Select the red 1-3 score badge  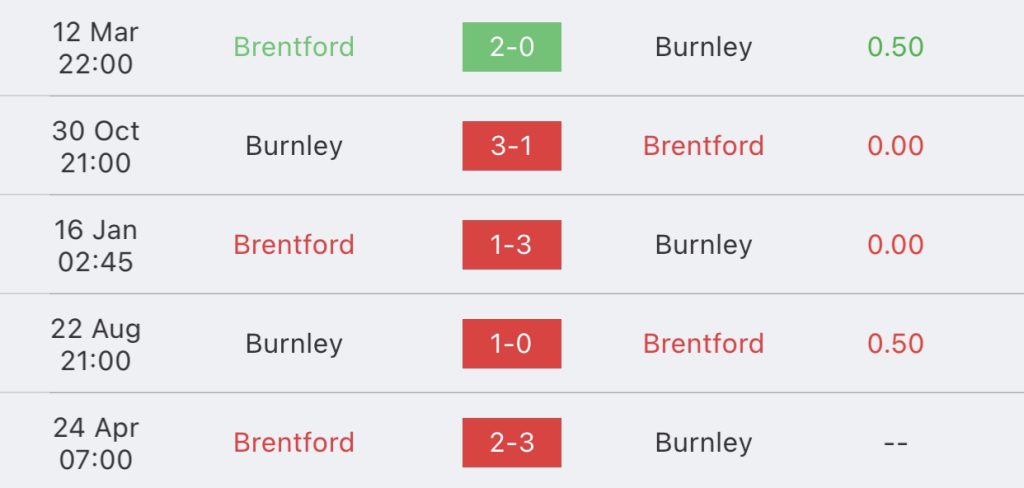tap(511, 244)
